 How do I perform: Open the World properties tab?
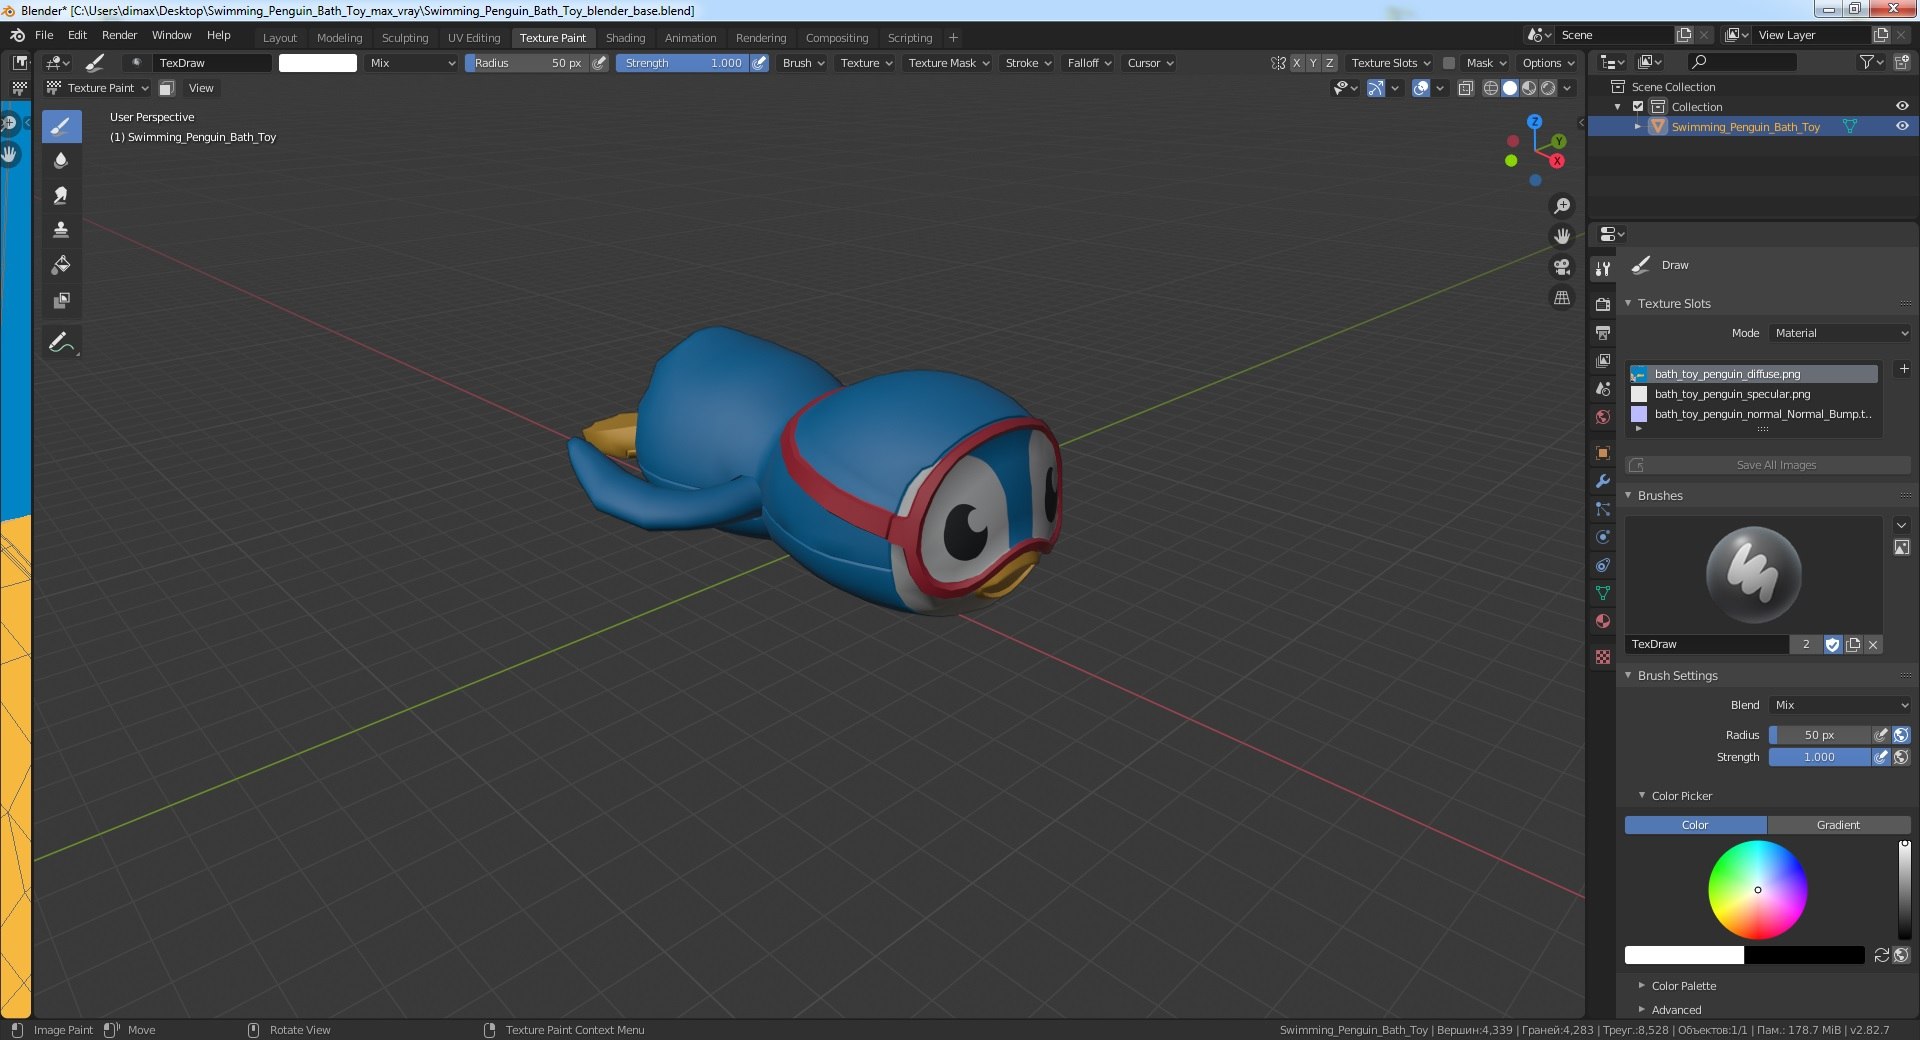pos(1603,417)
